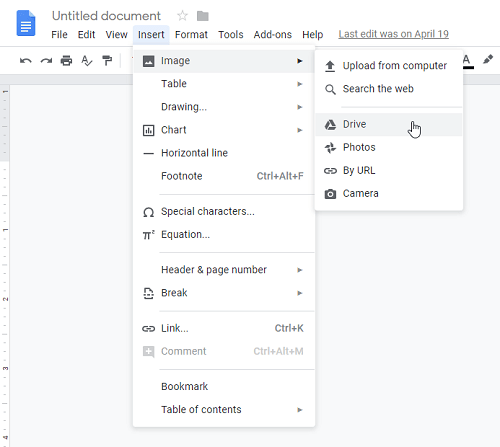Viewport: 500px width, 447px height.
Task: Click the Photos pinwheel icon
Action: click(x=330, y=148)
